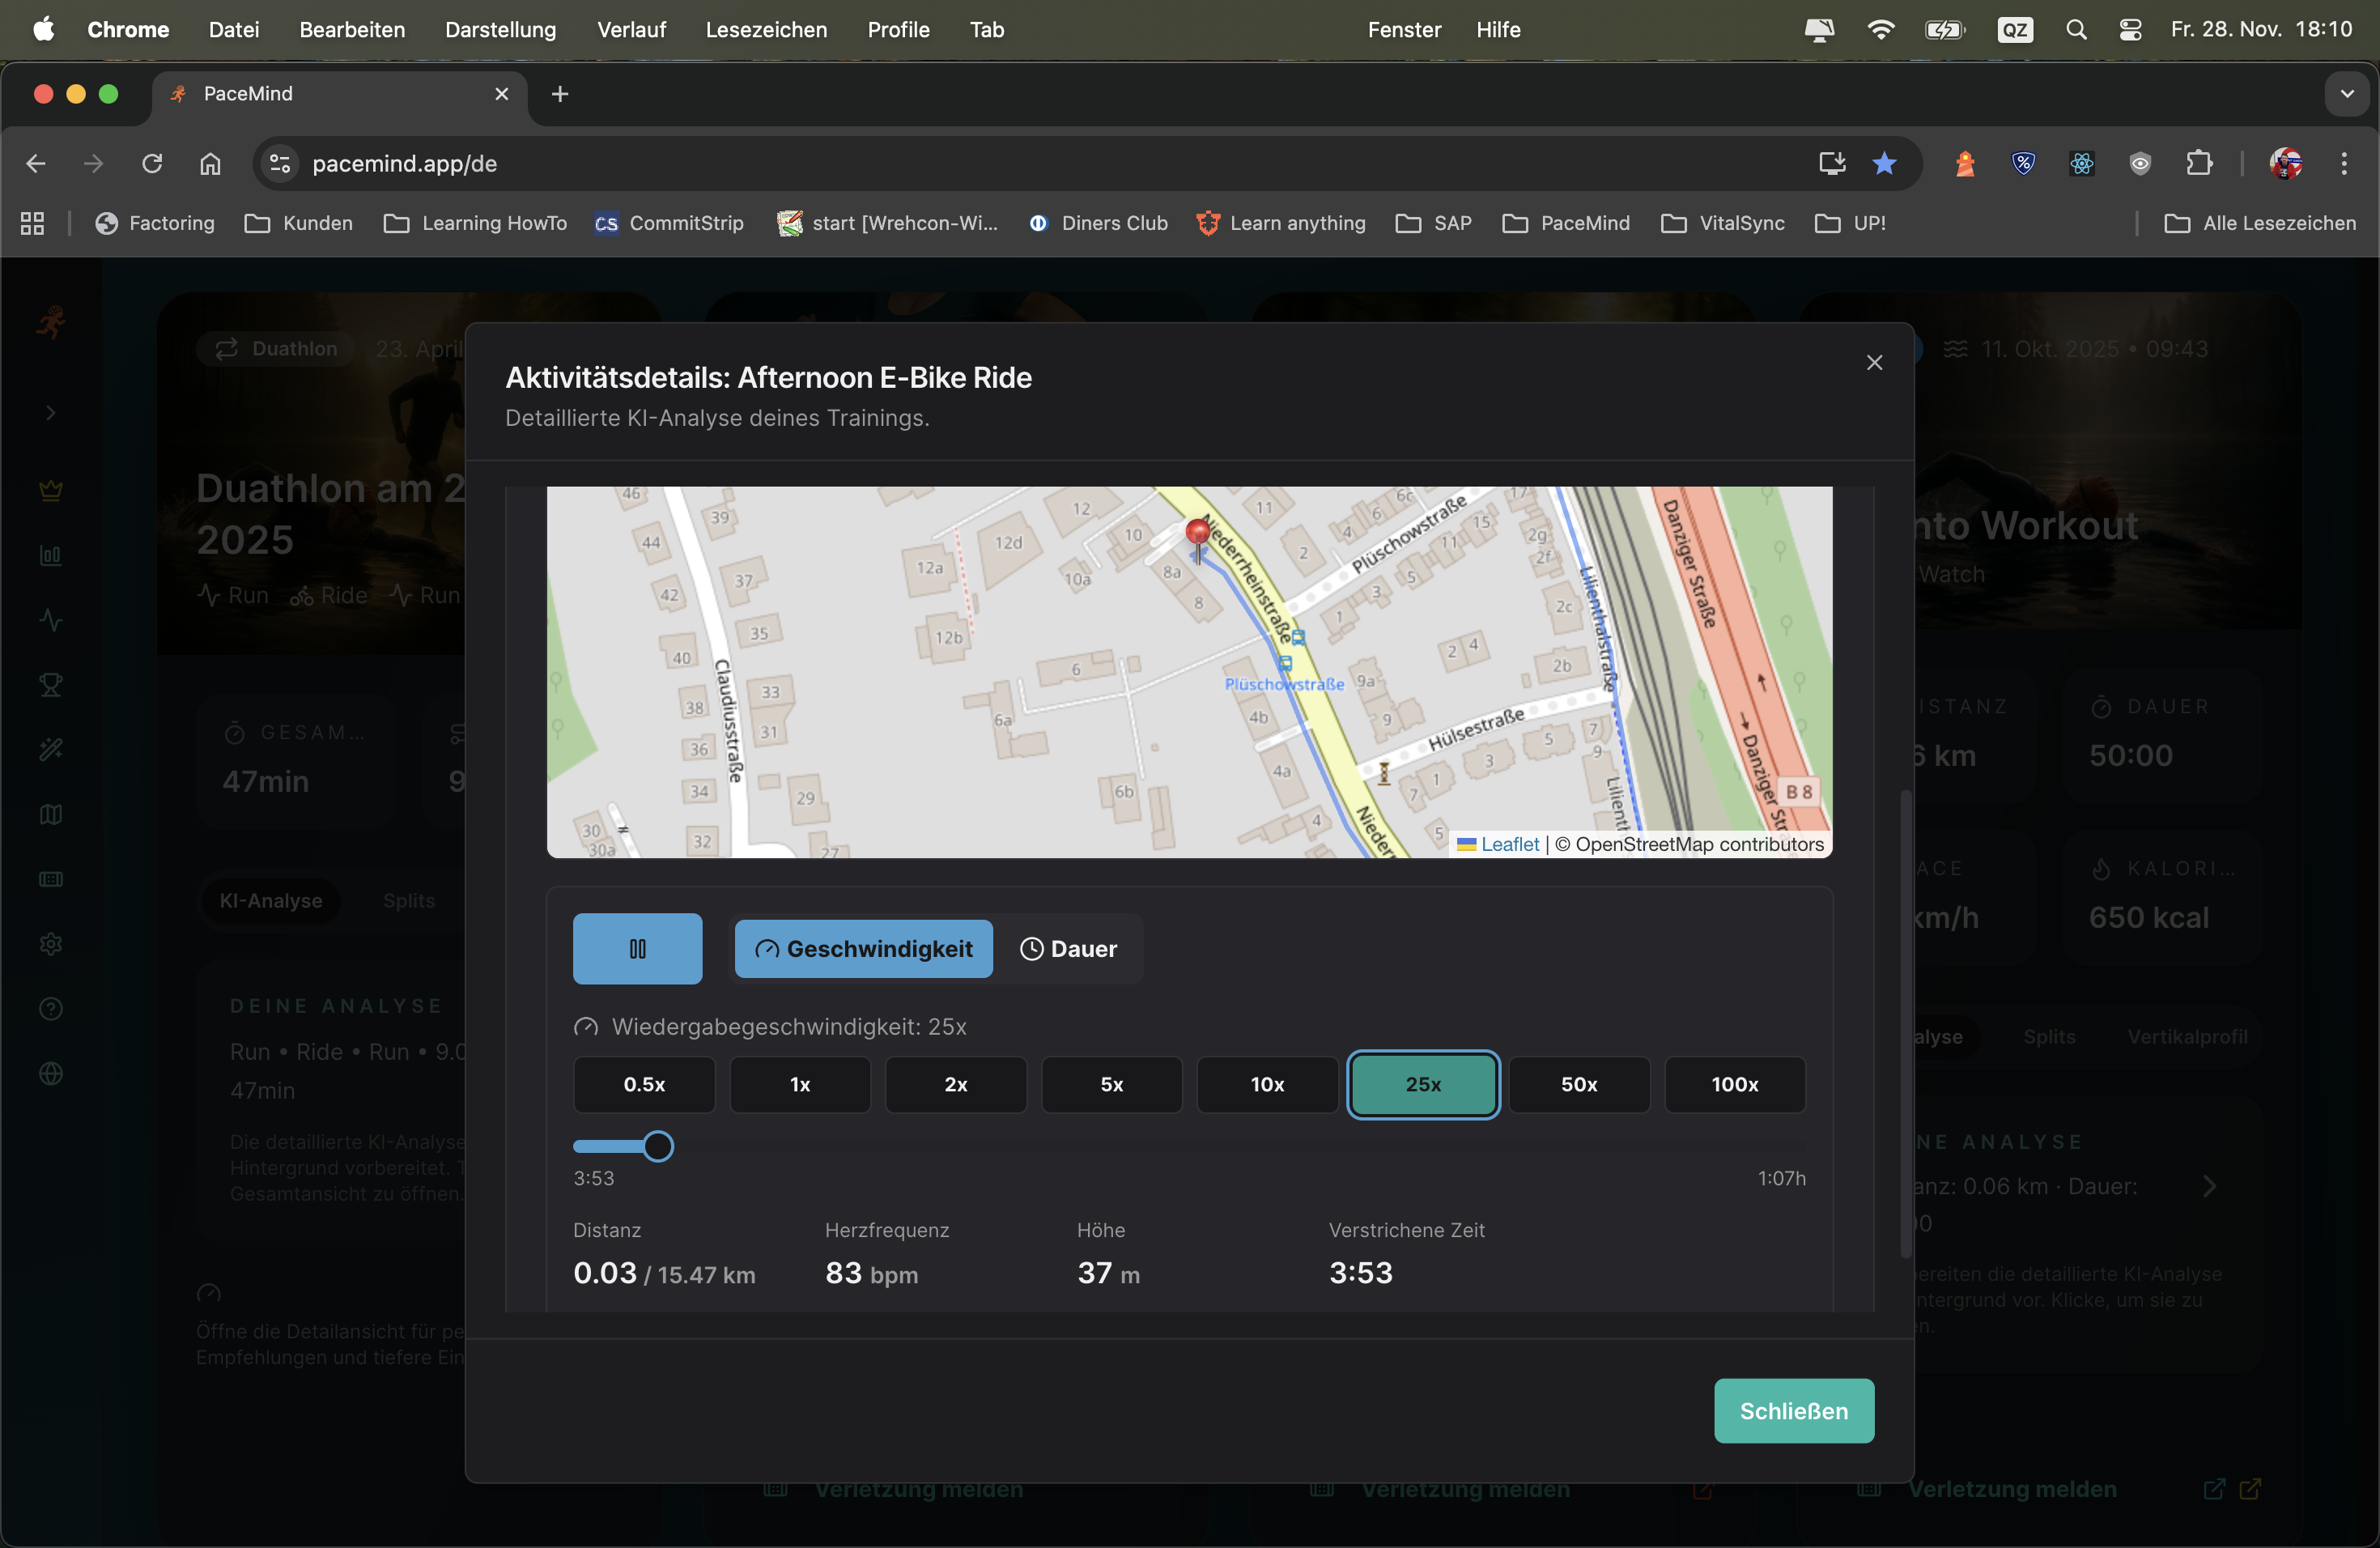Select 100x playback speed
Screen dimensions: 2380x1548
(1733, 1084)
